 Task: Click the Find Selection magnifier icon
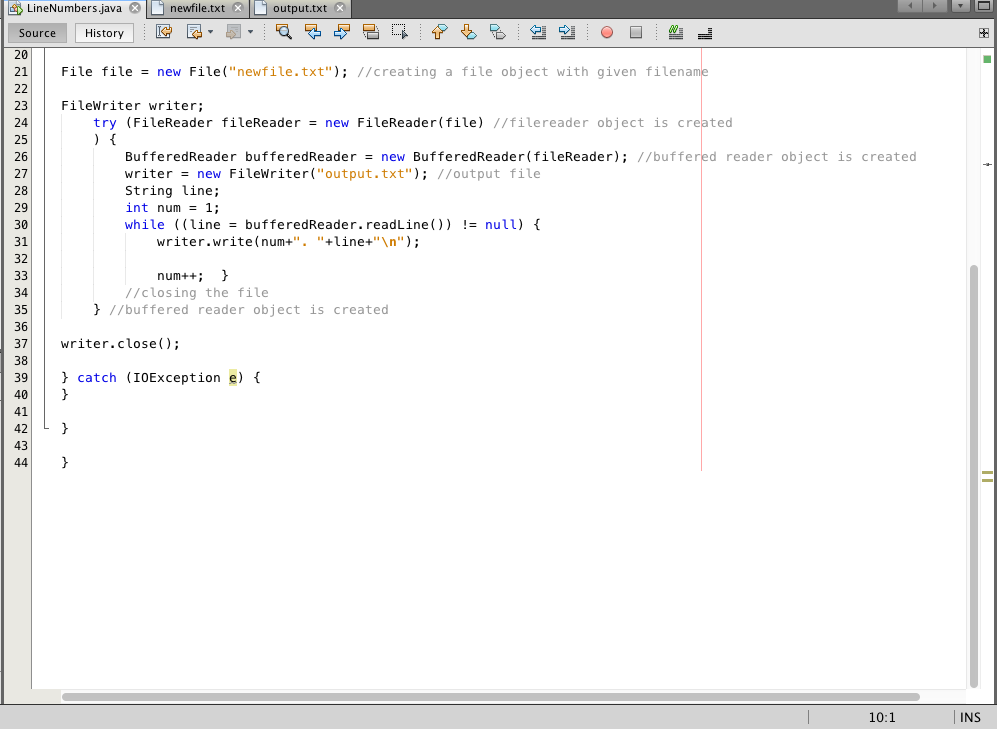click(x=284, y=32)
